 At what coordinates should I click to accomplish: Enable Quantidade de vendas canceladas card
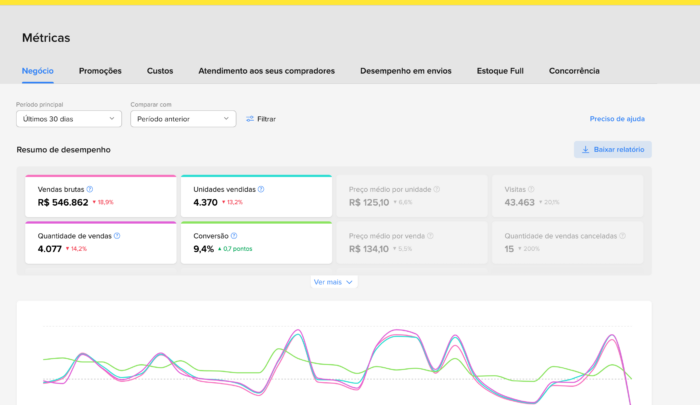coord(567,242)
